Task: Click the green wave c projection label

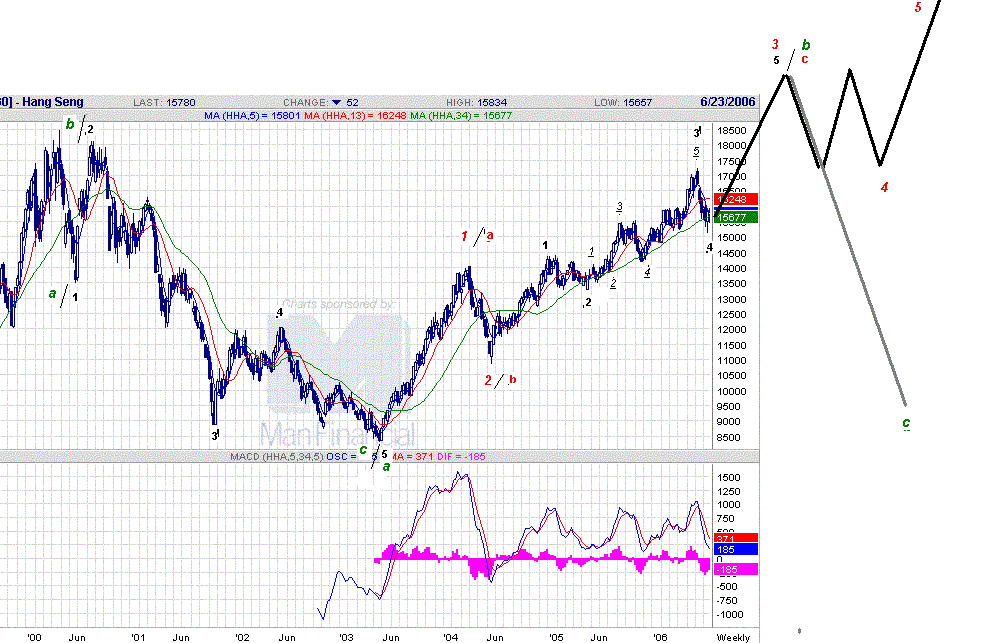Action: (906, 422)
